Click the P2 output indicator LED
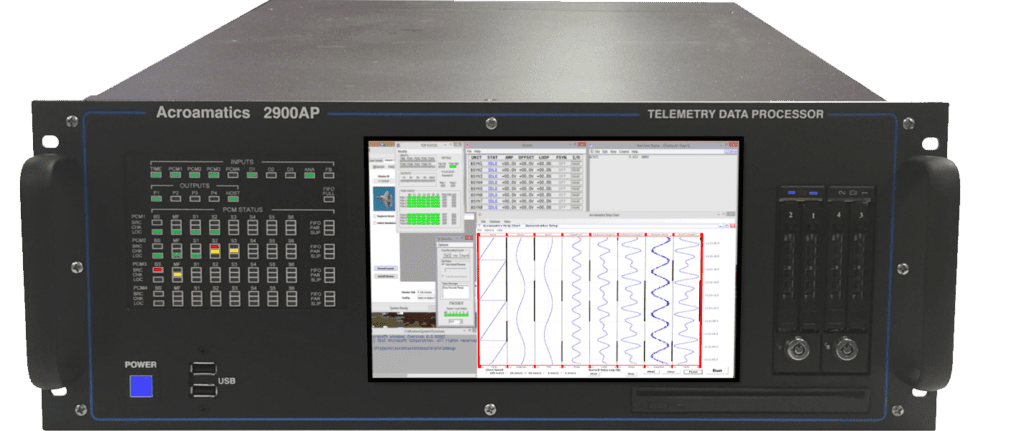This screenshot has width=1024, height=431. (175, 199)
